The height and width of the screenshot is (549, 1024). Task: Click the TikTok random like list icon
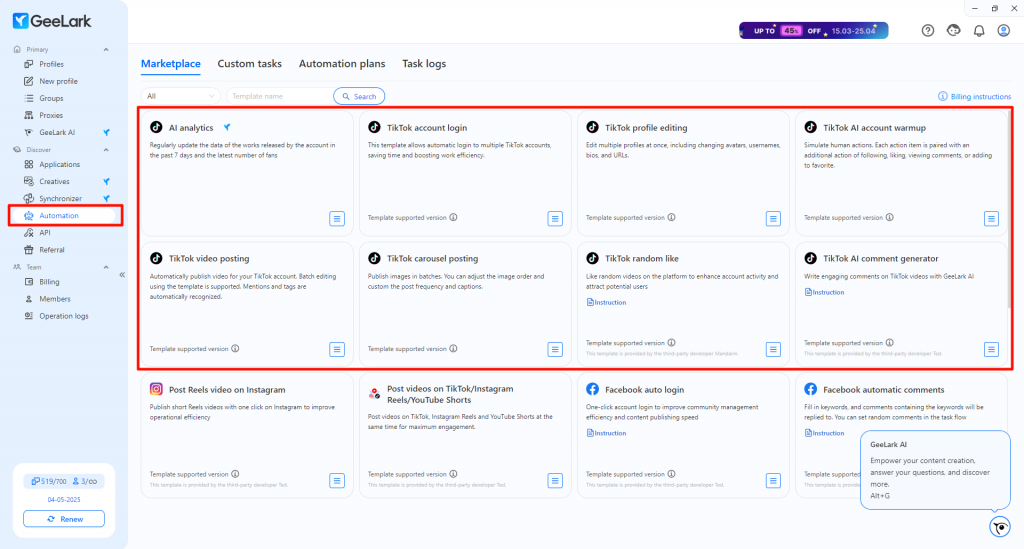tap(773, 349)
